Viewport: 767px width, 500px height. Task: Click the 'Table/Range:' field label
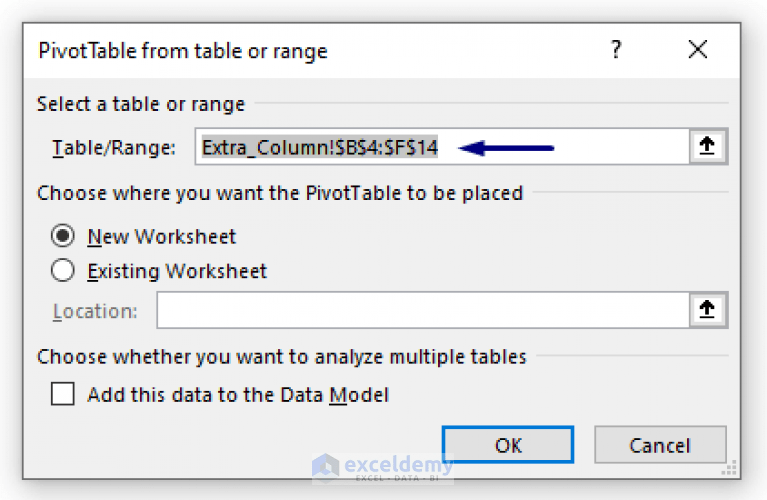tap(113, 148)
